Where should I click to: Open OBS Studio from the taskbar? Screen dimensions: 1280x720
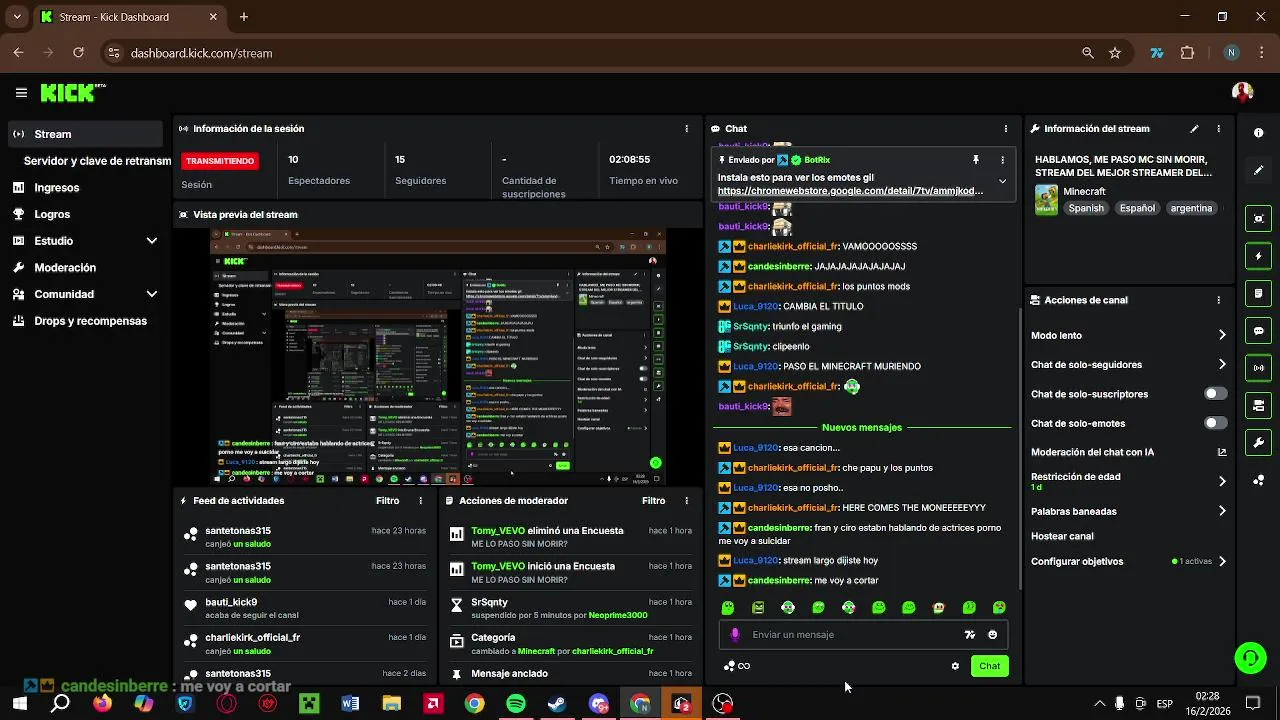coord(723,704)
